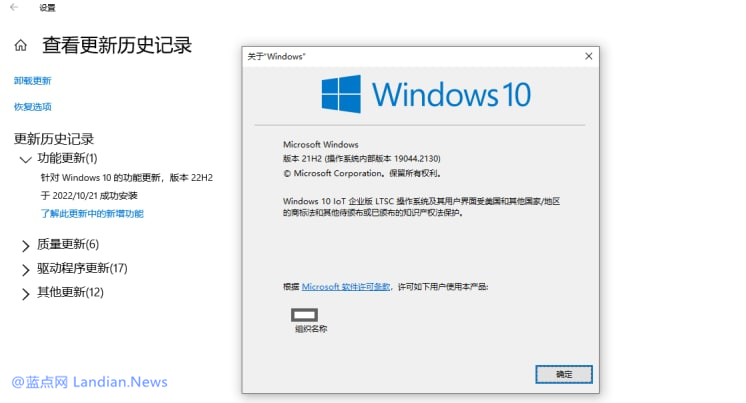The width and height of the screenshot is (746, 403).
Task: Open Microsoft 软件许可条款 link
Action: pos(346,286)
